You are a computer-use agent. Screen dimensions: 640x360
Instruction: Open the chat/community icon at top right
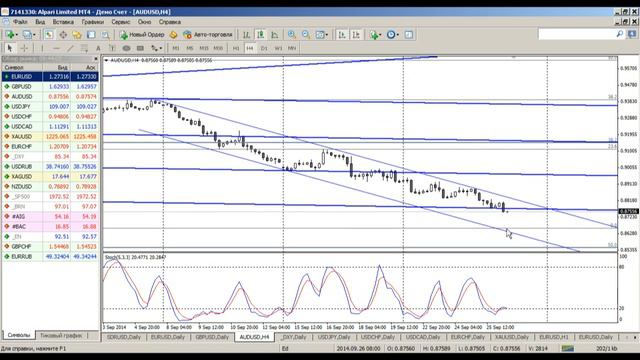(633, 34)
